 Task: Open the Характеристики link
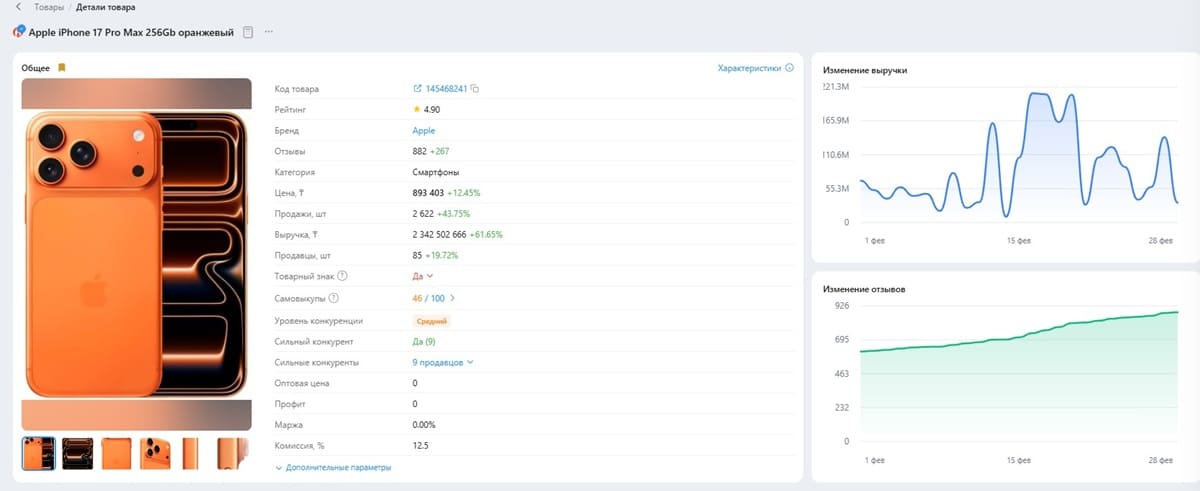coord(749,68)
